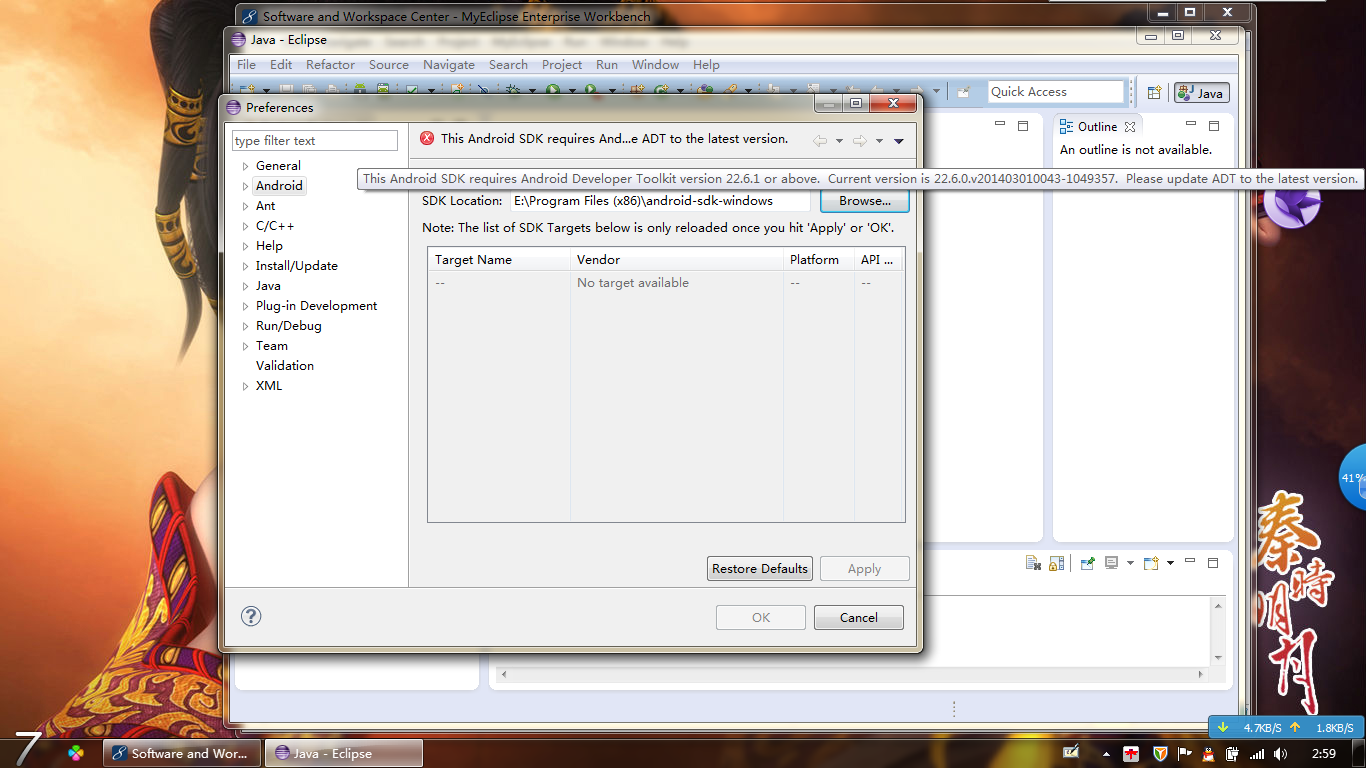Click the clear console icon in bottom panel
This screenshot has height=768, width=1366.
(x=1033, y=564)
